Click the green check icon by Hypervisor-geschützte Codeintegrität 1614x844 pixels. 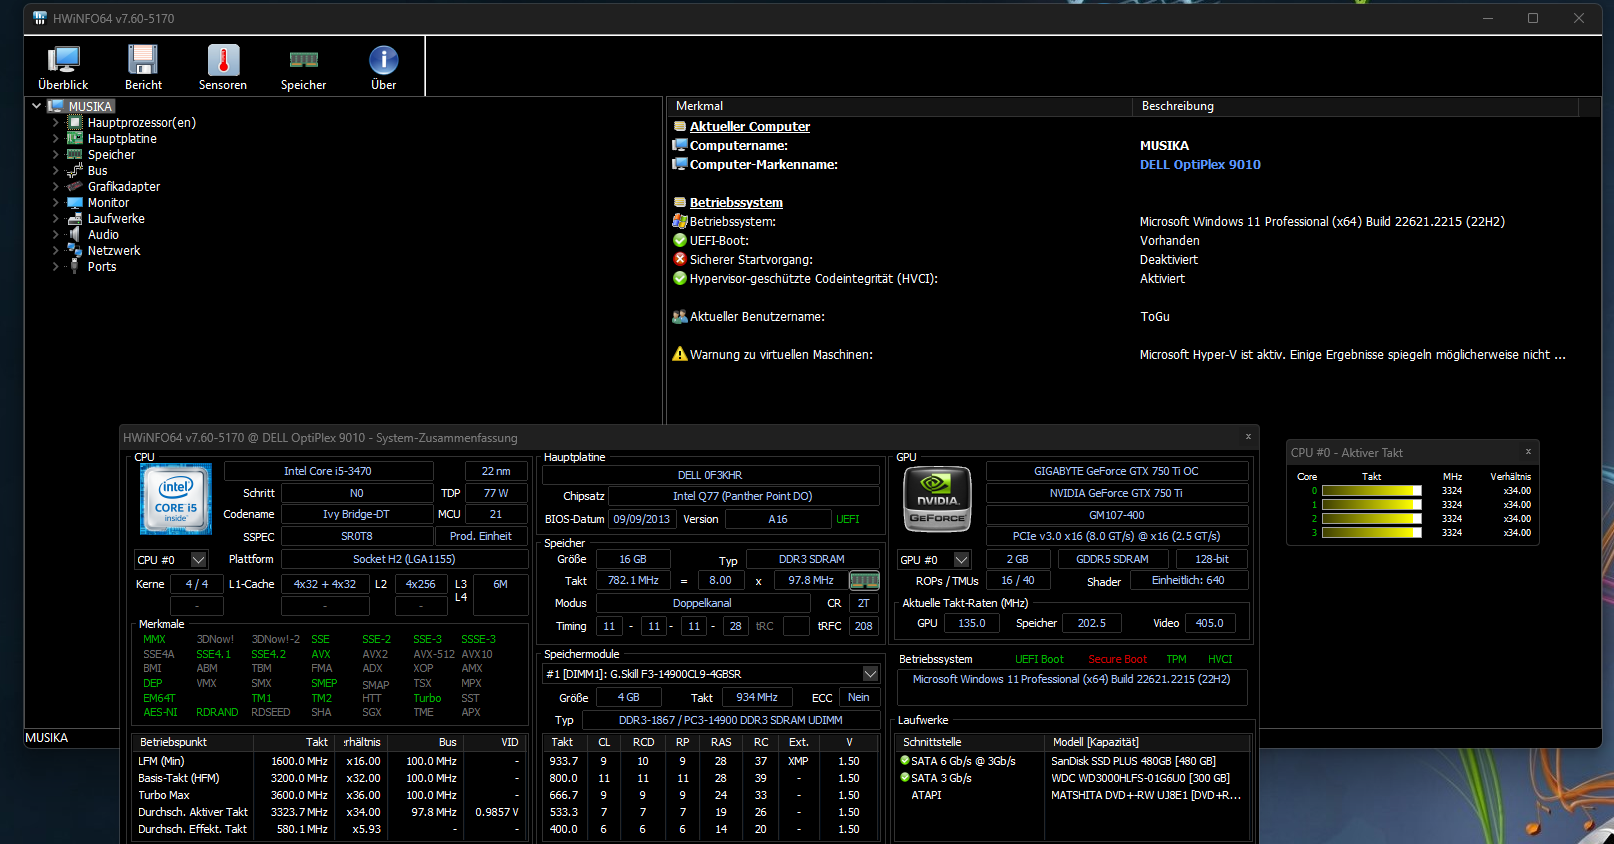click(680, 278)
